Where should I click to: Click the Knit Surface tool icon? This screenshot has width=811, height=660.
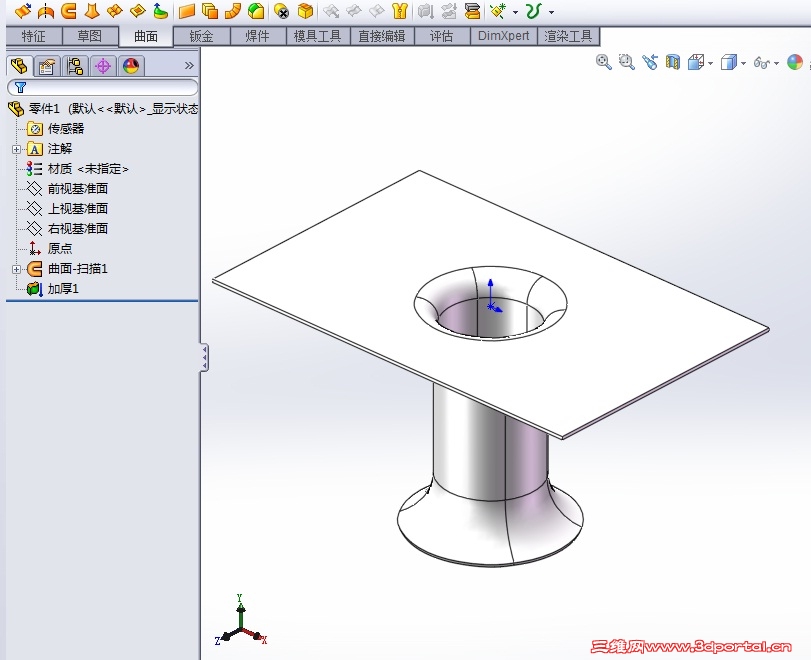pos(400,10)
